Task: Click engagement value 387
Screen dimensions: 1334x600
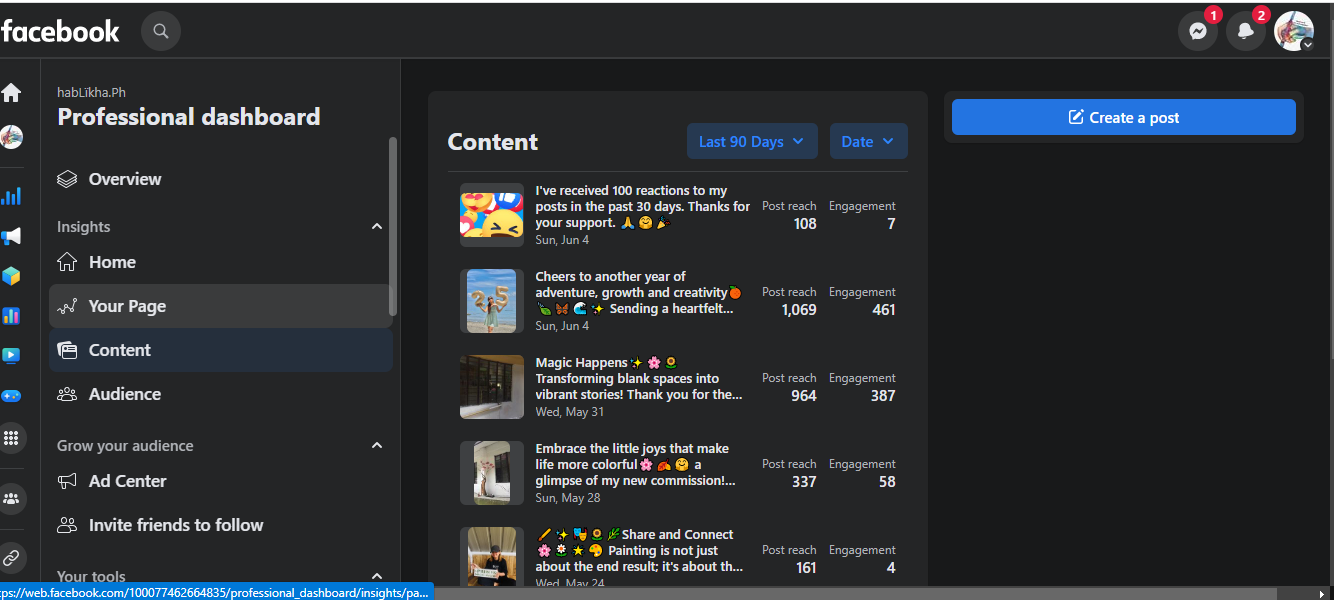Action: [883, 396]
